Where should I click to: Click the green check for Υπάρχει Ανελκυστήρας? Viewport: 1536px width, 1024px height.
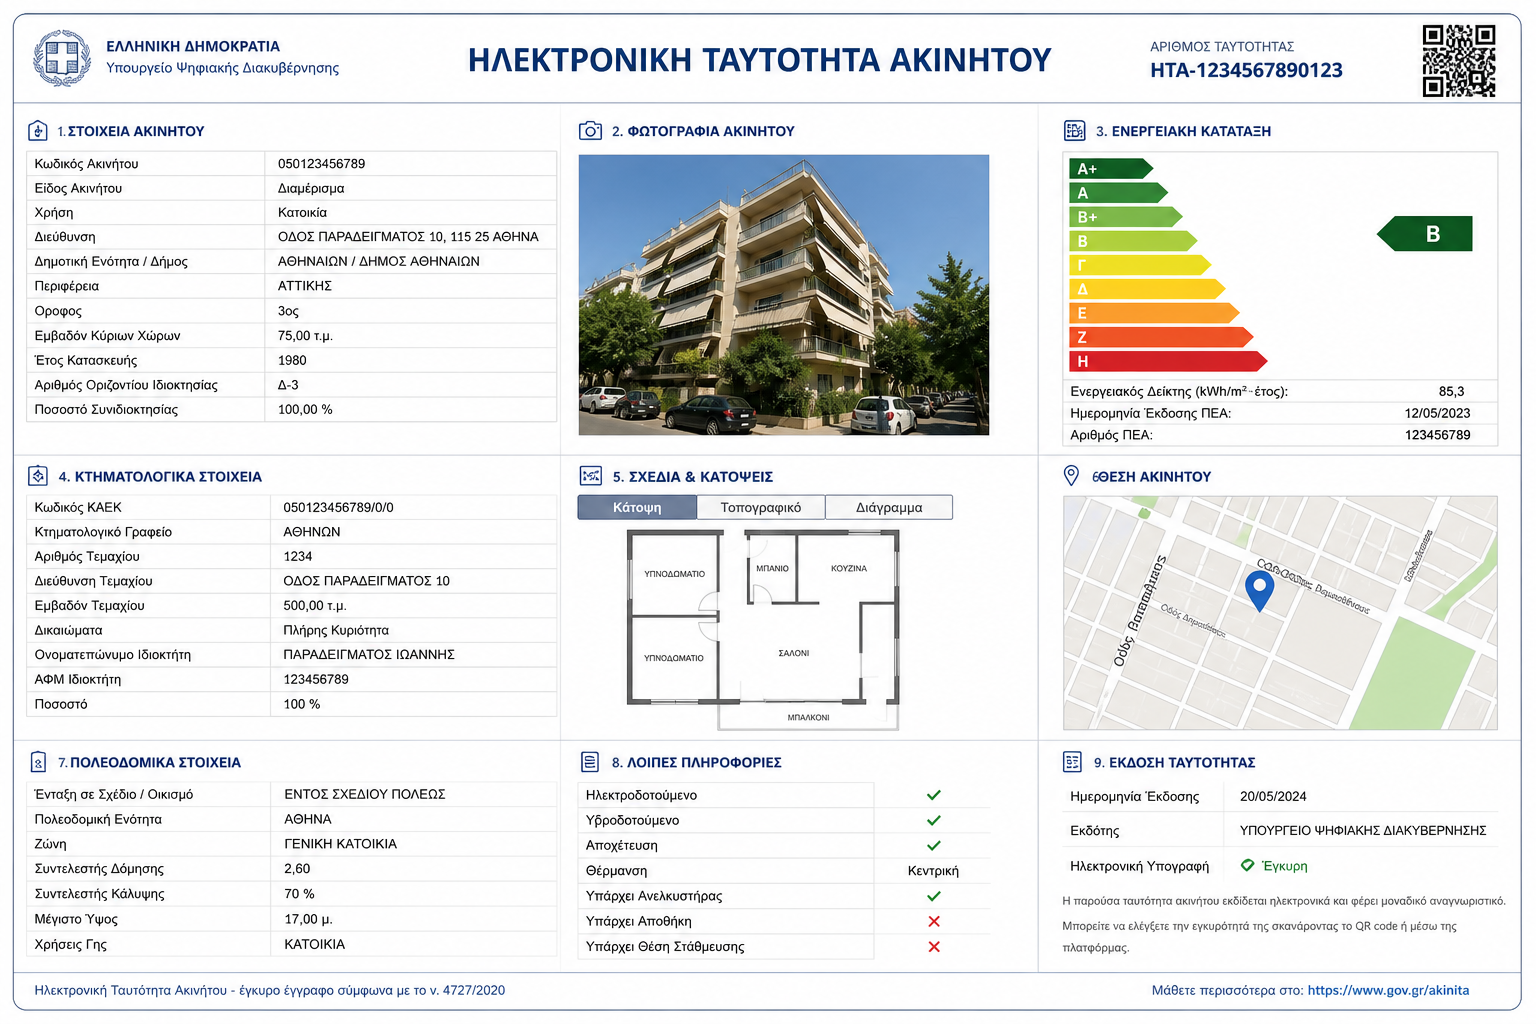933,896
